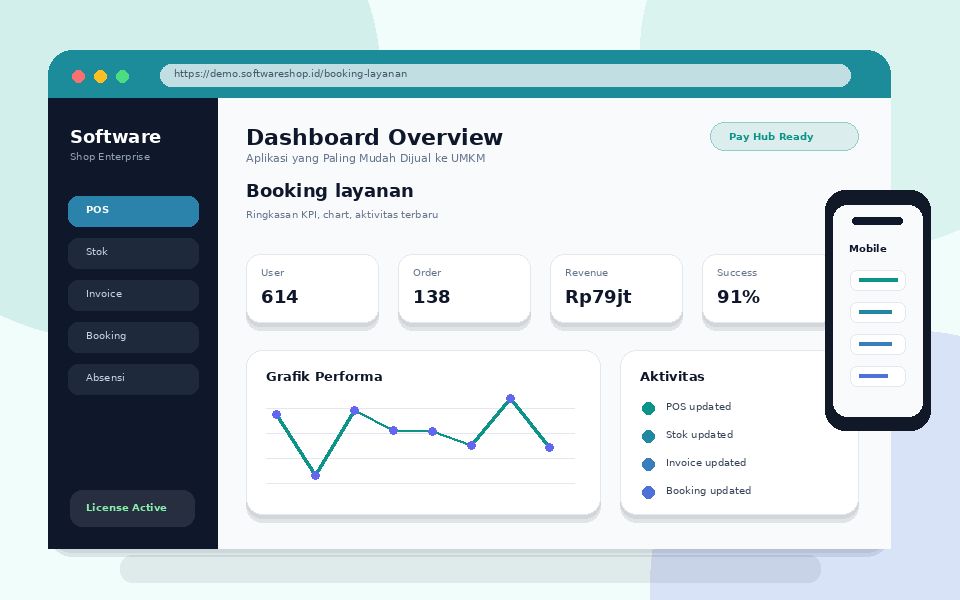Click the last data point on the chart
Image resolution: width=960 pixels, height=600 pixels.
coord(549,448)
